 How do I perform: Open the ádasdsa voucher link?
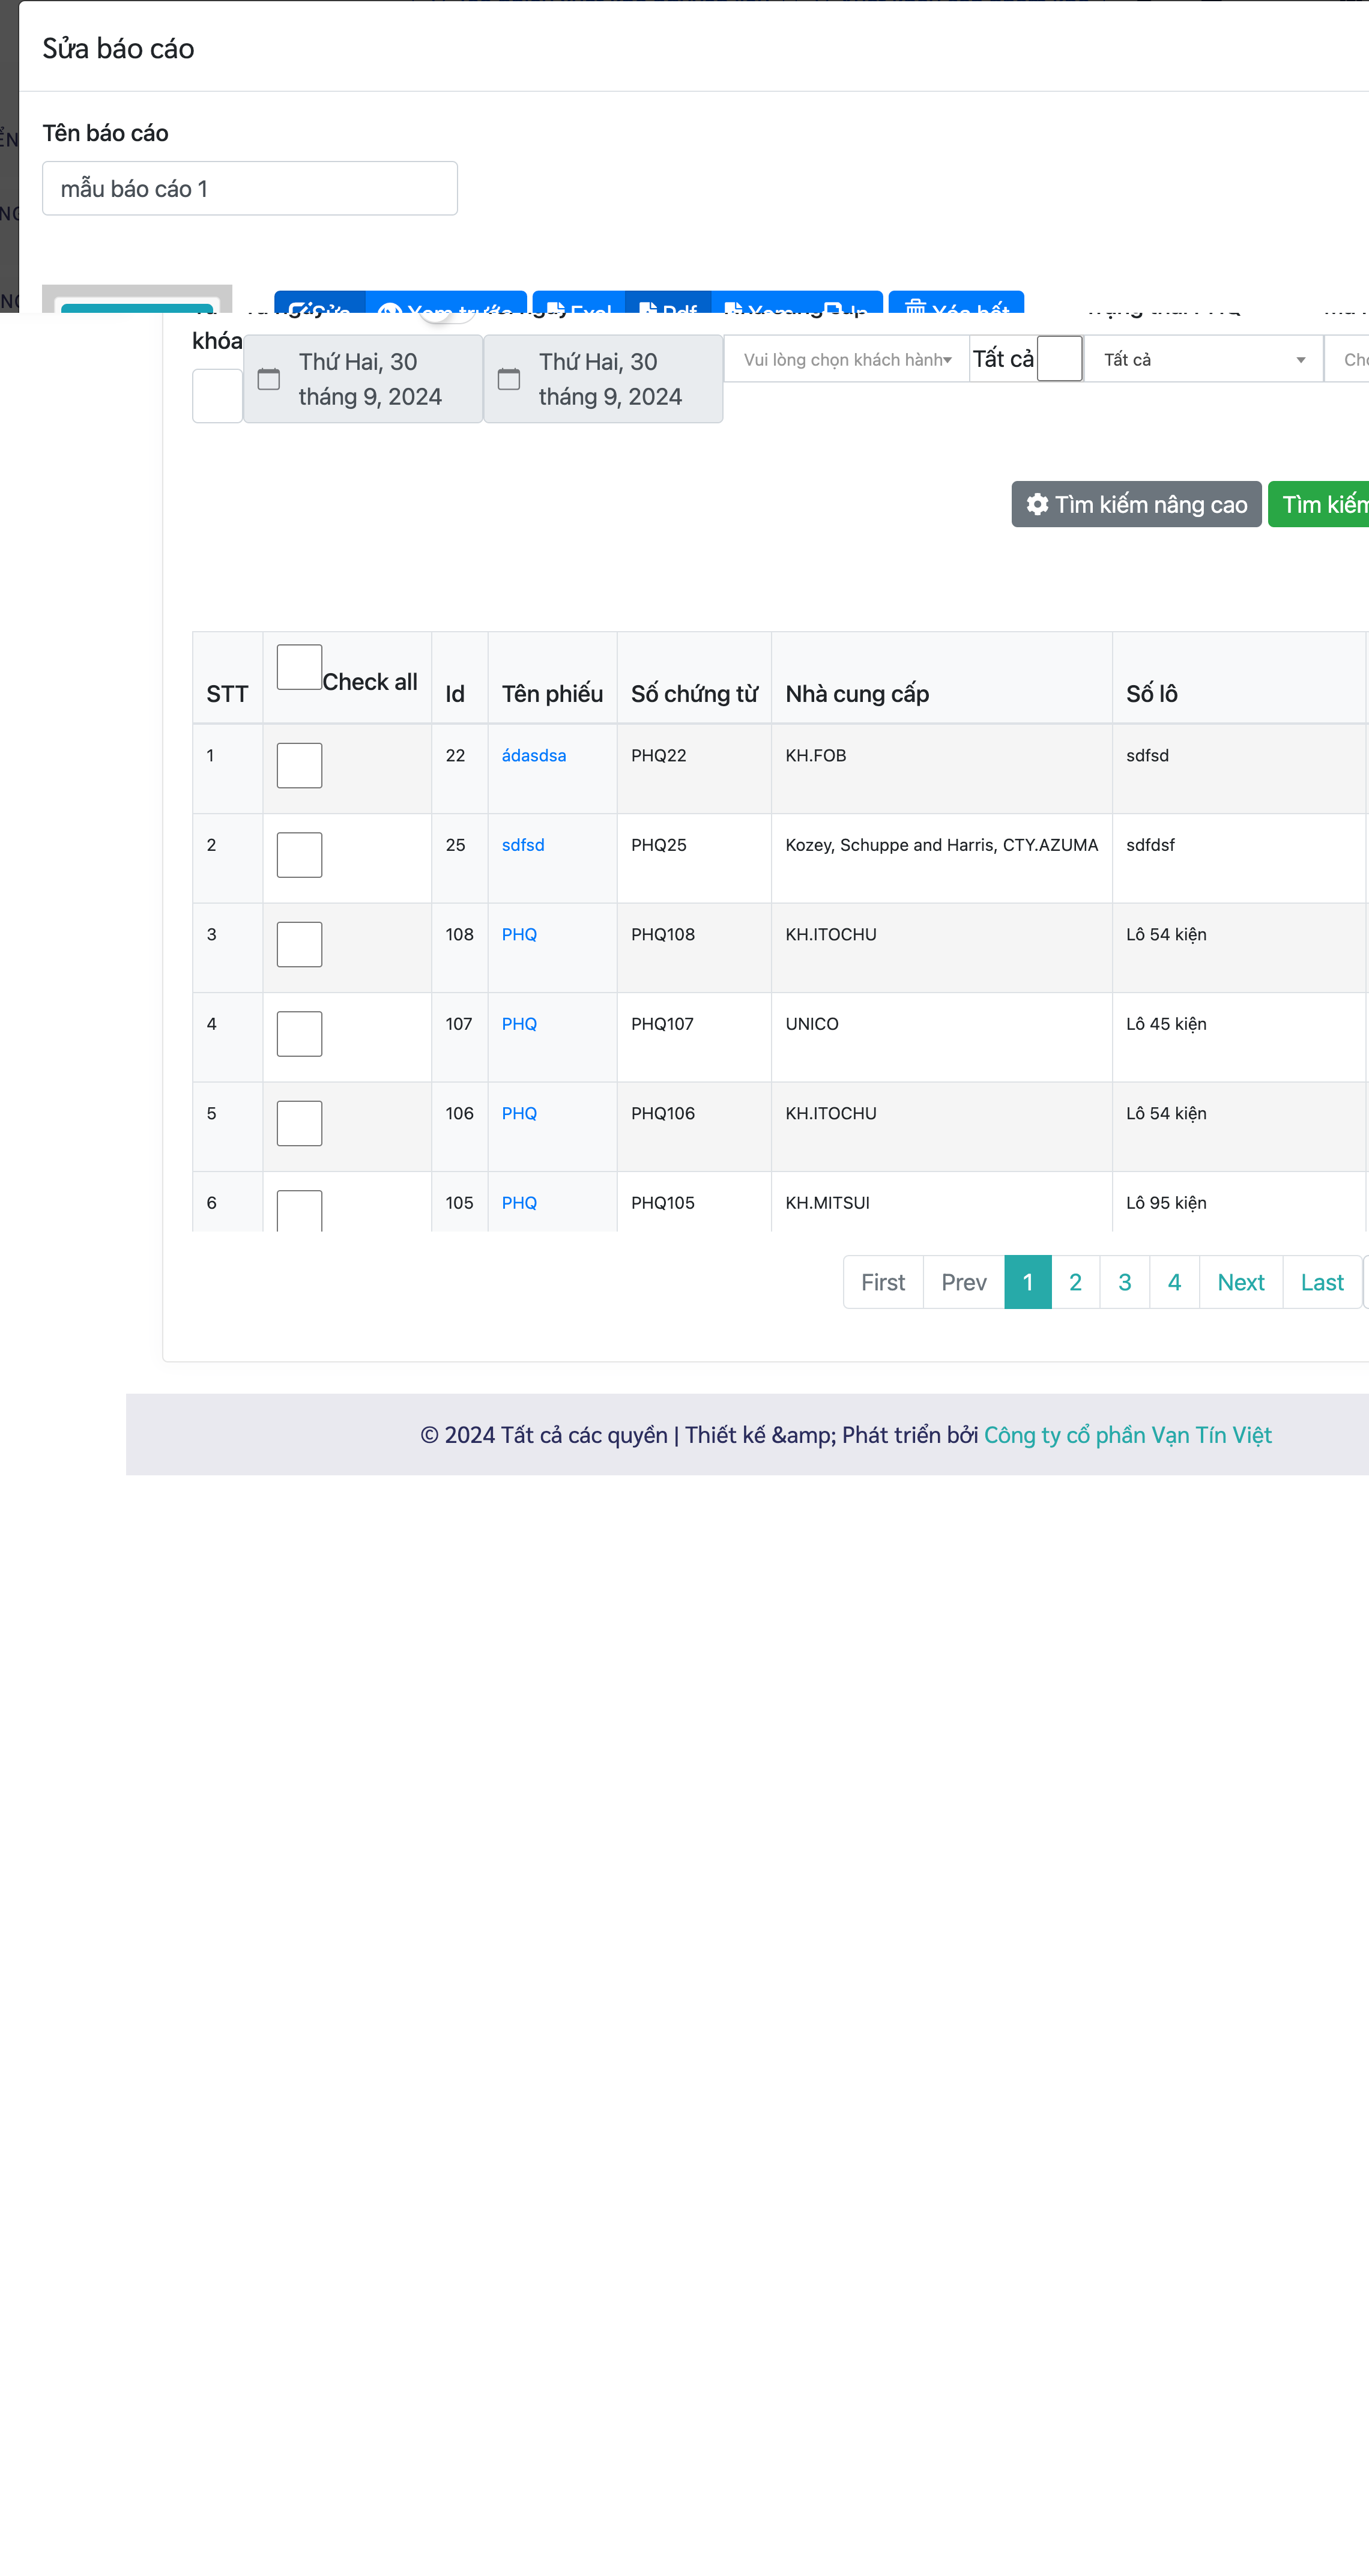[533, 755]
